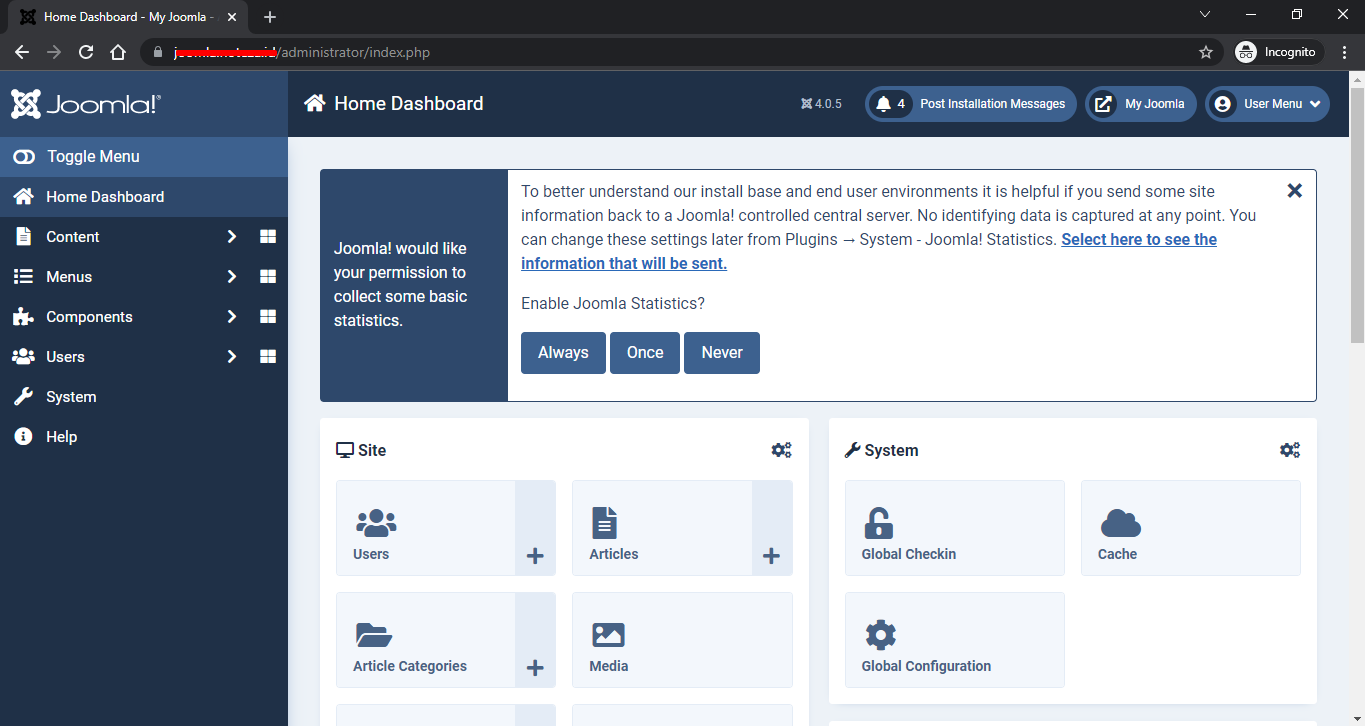Open Chrome tab search dropdown arrow
This screenshot has height=726, width=1365.
point(1205,14)
